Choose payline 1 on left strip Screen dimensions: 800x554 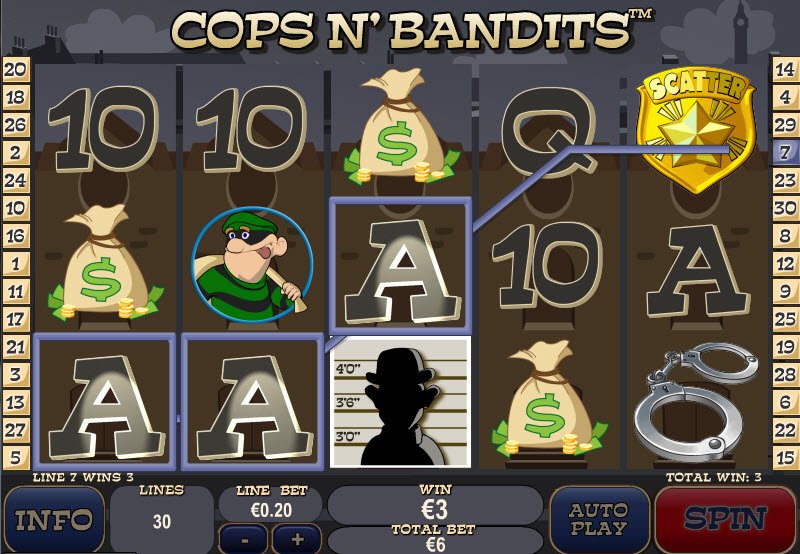[x=16, y=264]
